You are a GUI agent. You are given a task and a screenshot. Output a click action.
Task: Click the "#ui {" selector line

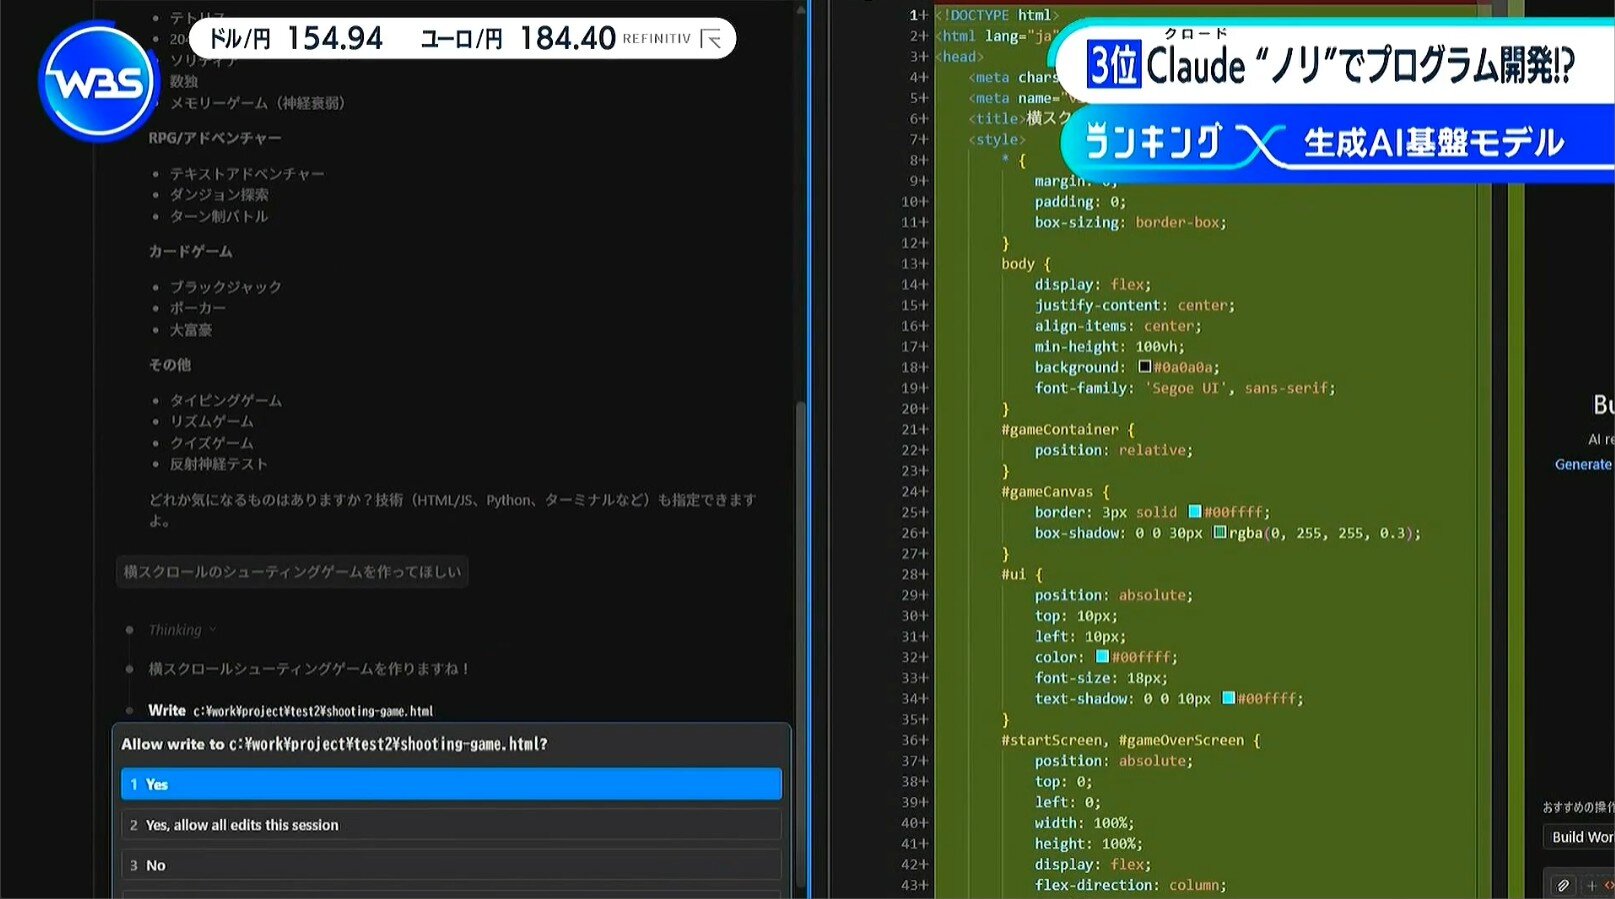point(1022,575)
